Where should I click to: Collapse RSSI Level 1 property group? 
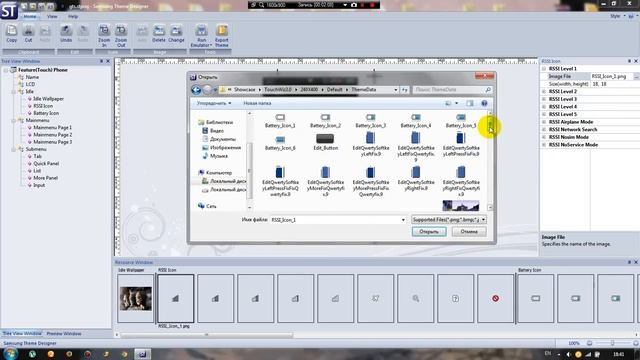point(544,69)
